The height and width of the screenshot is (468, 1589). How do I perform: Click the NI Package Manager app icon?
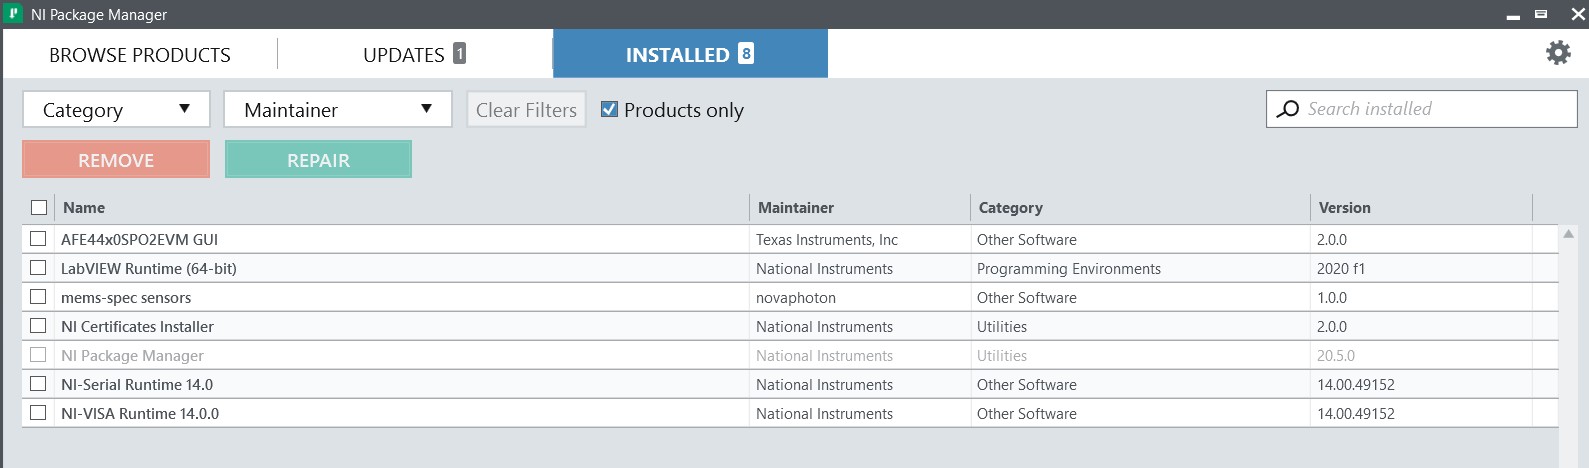(x=14, y=14)
